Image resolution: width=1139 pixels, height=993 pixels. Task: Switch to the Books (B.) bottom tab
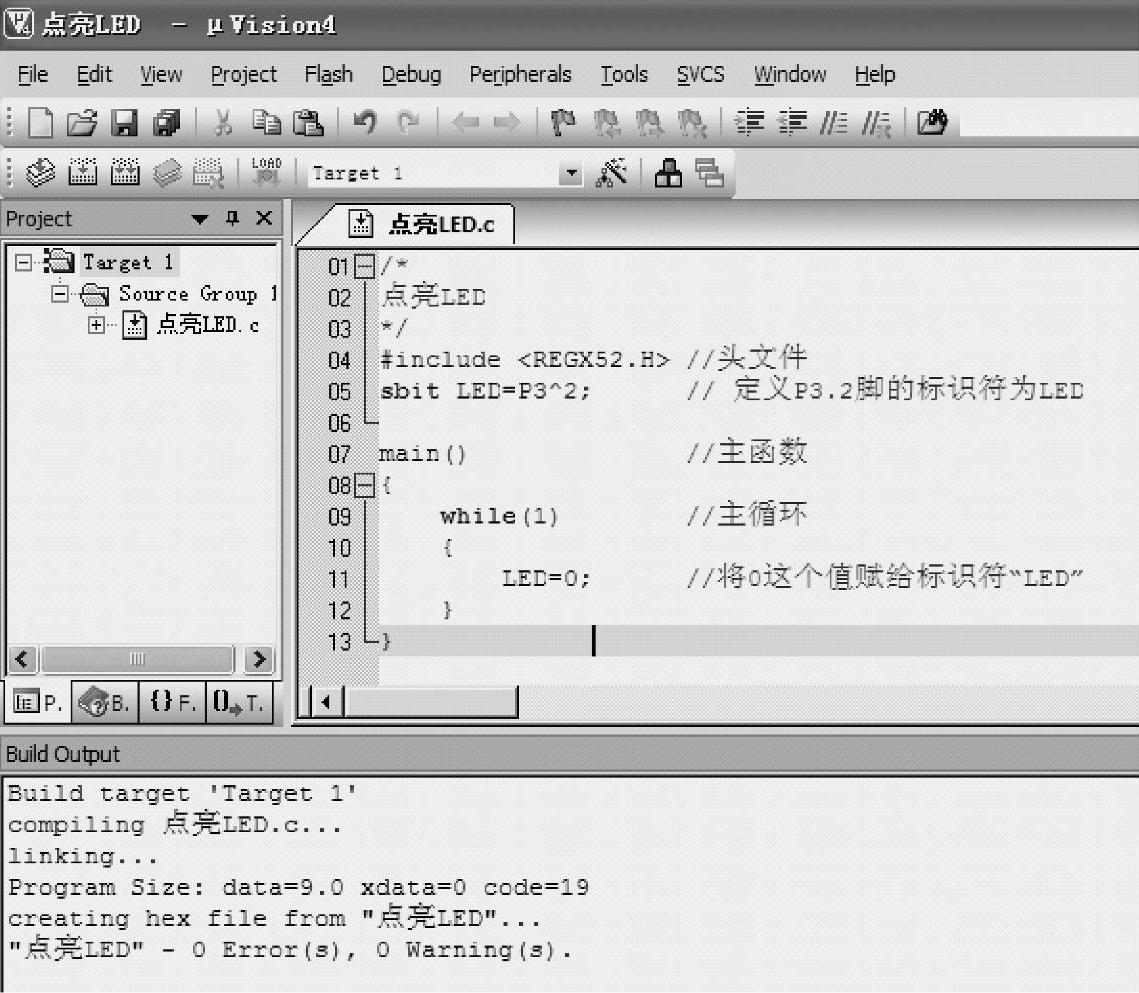pos(105,702)
